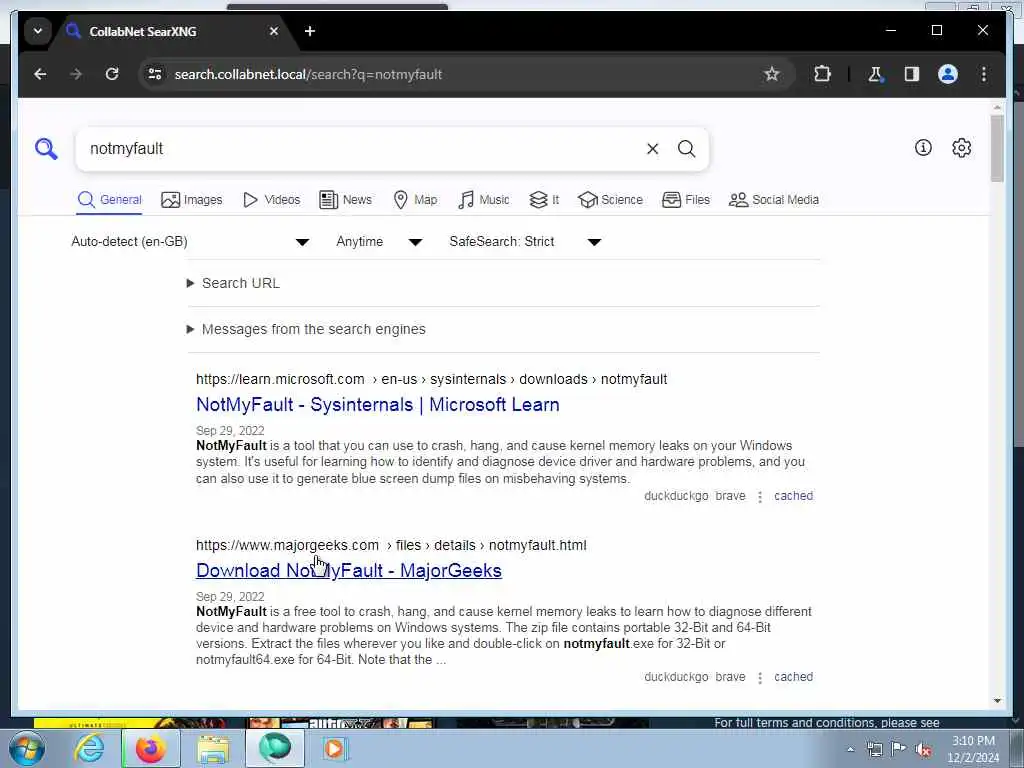Open the About info icon

coord(923,148)
